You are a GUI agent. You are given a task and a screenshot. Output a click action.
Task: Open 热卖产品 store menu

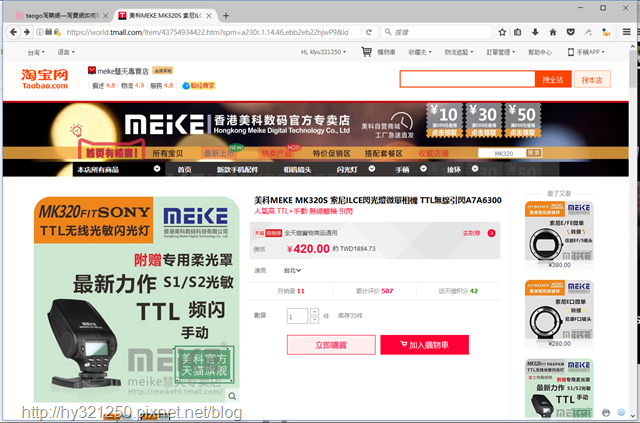pos(277,154)
